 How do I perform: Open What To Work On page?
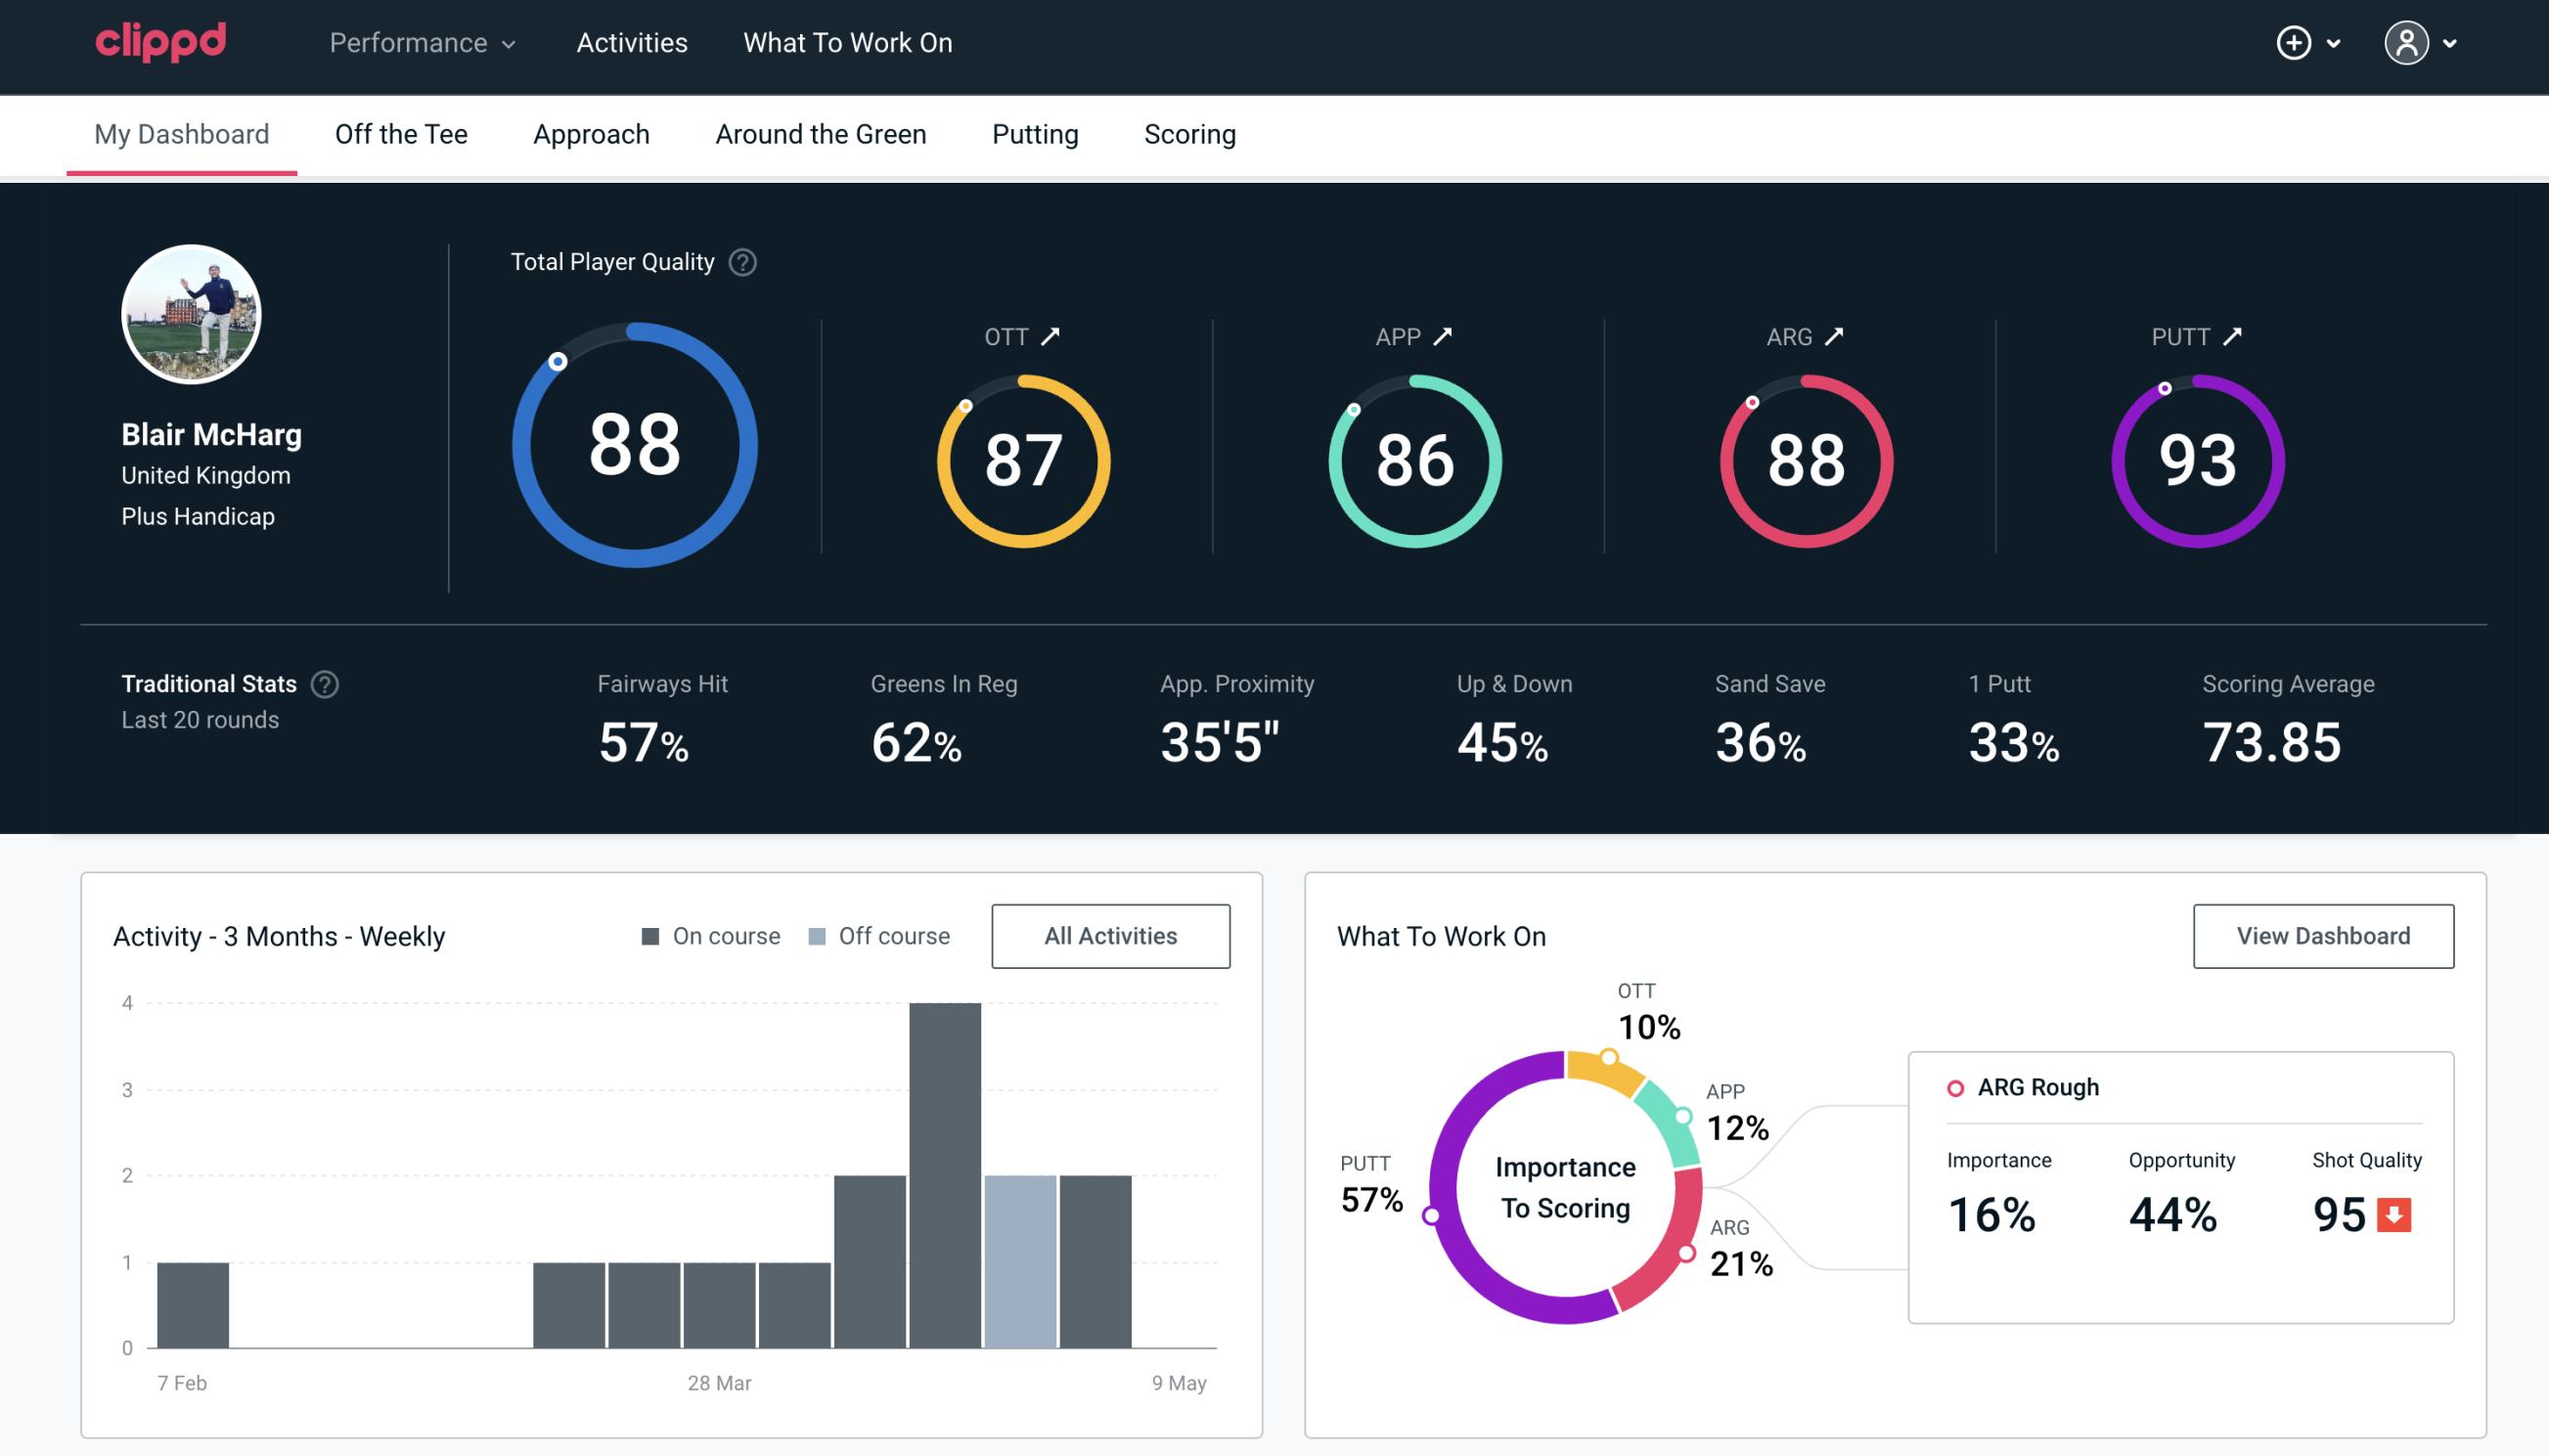(847, 44)
